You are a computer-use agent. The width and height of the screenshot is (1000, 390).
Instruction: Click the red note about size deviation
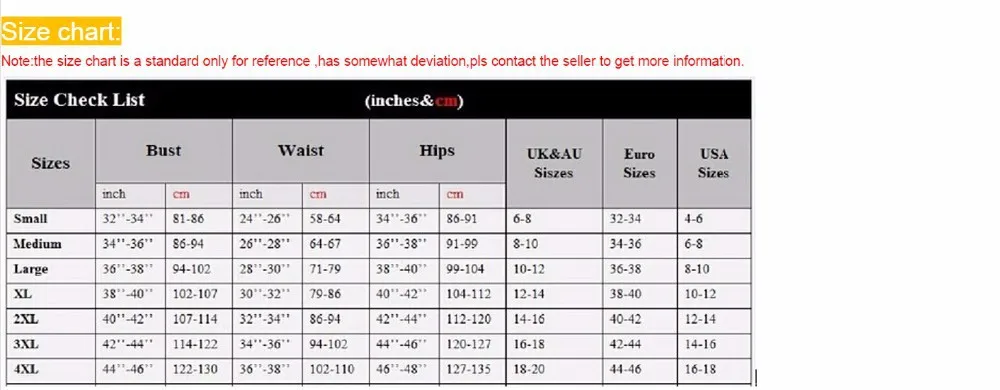372,61
